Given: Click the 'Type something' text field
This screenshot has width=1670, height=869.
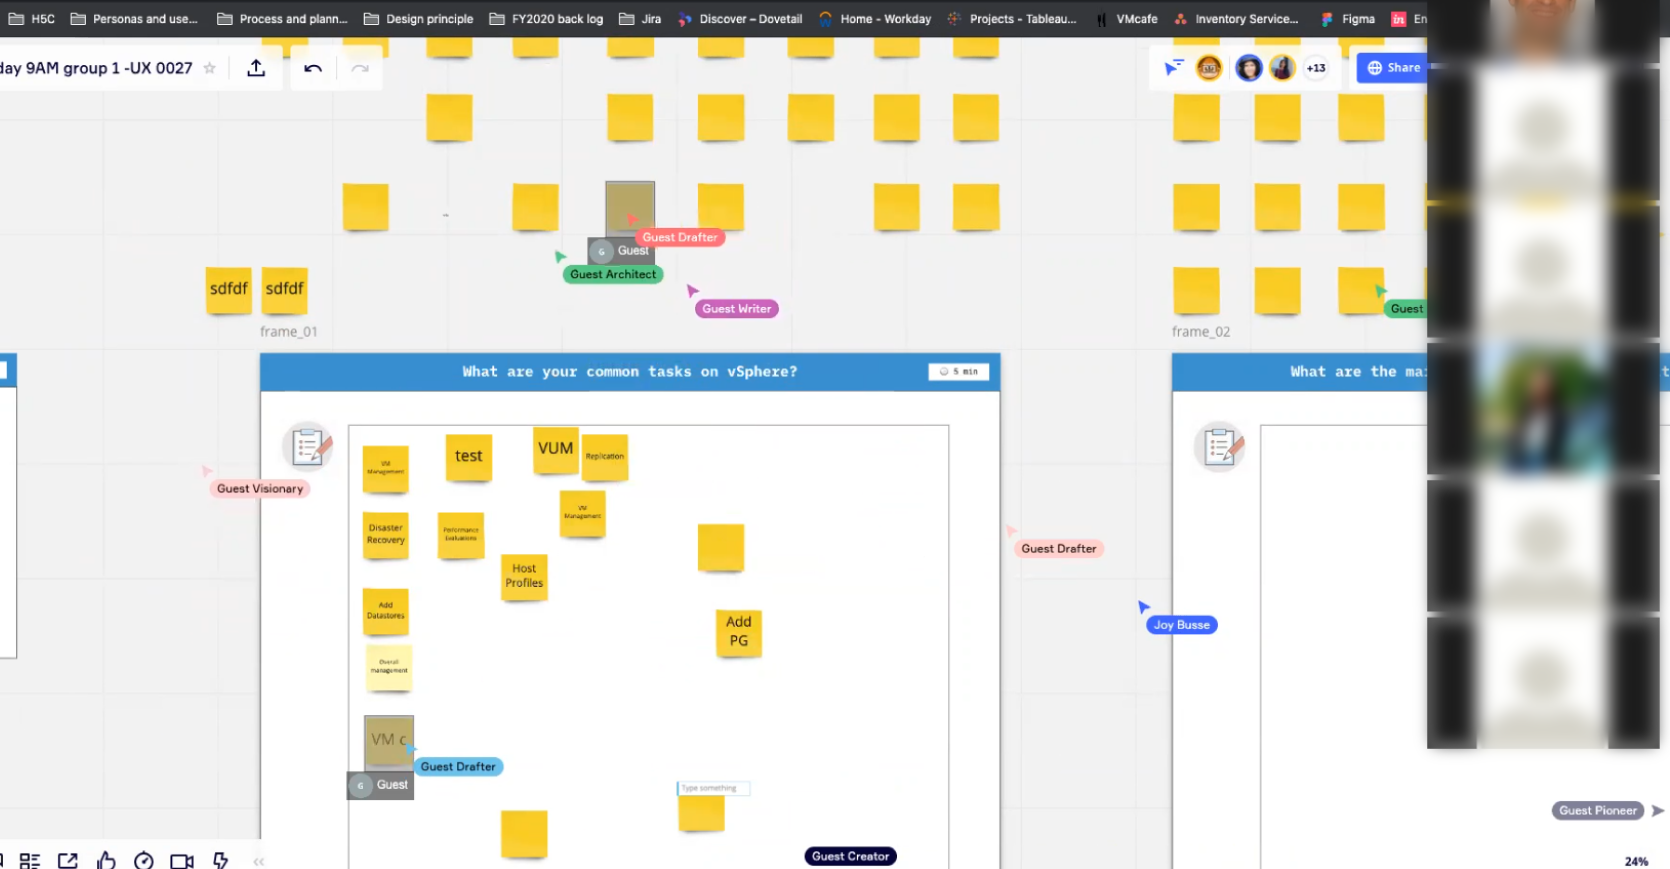Looking at the screenshot, I should pyautogui.click(x=713, y=788).
